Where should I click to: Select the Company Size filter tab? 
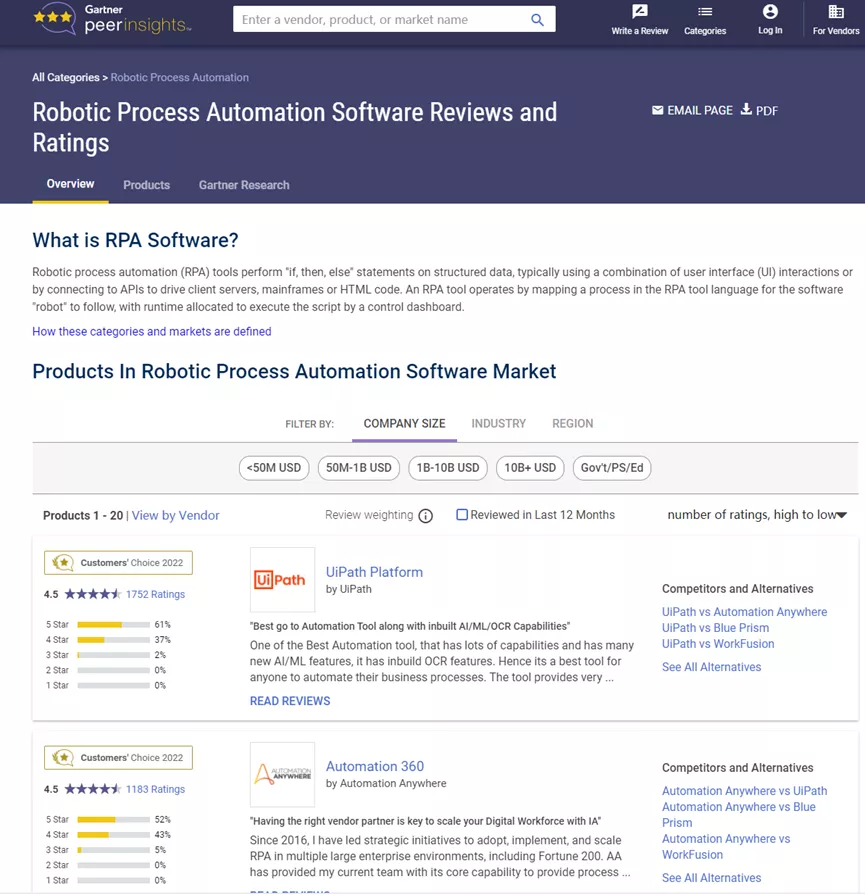[404, 424]
